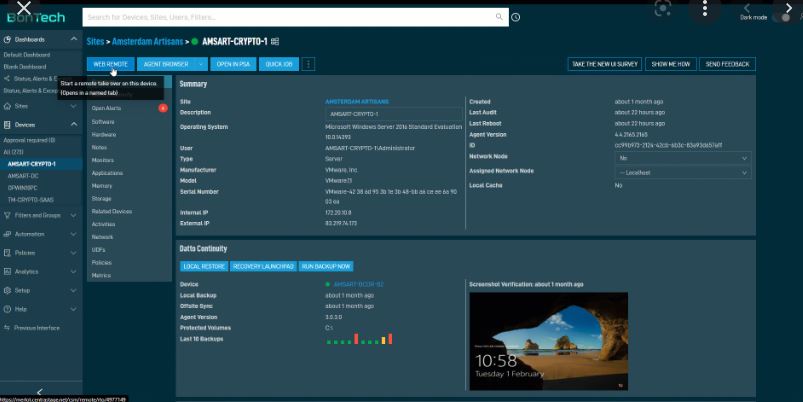Click the yellow bar in Last 10 Backups
The image size is (803, 402).
pos(384,341)
